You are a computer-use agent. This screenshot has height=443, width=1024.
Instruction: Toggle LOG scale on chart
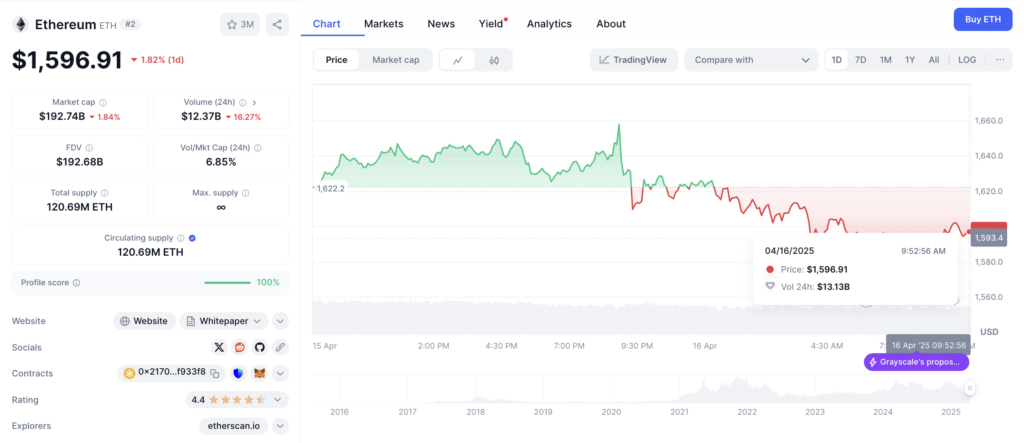(967, 59)
